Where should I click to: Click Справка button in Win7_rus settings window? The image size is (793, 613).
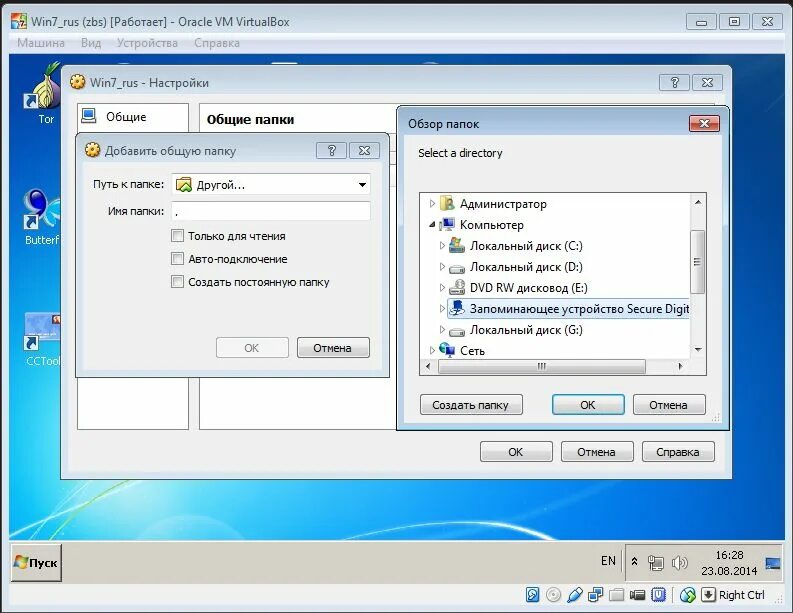(678, 452)
